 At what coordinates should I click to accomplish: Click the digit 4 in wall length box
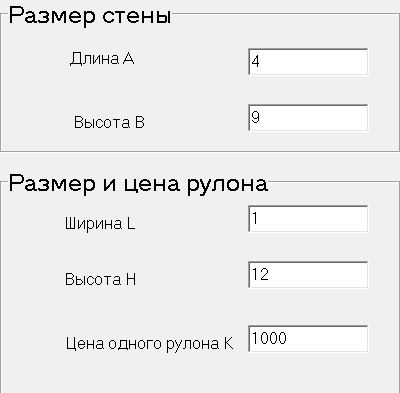(x=255, y=62)
